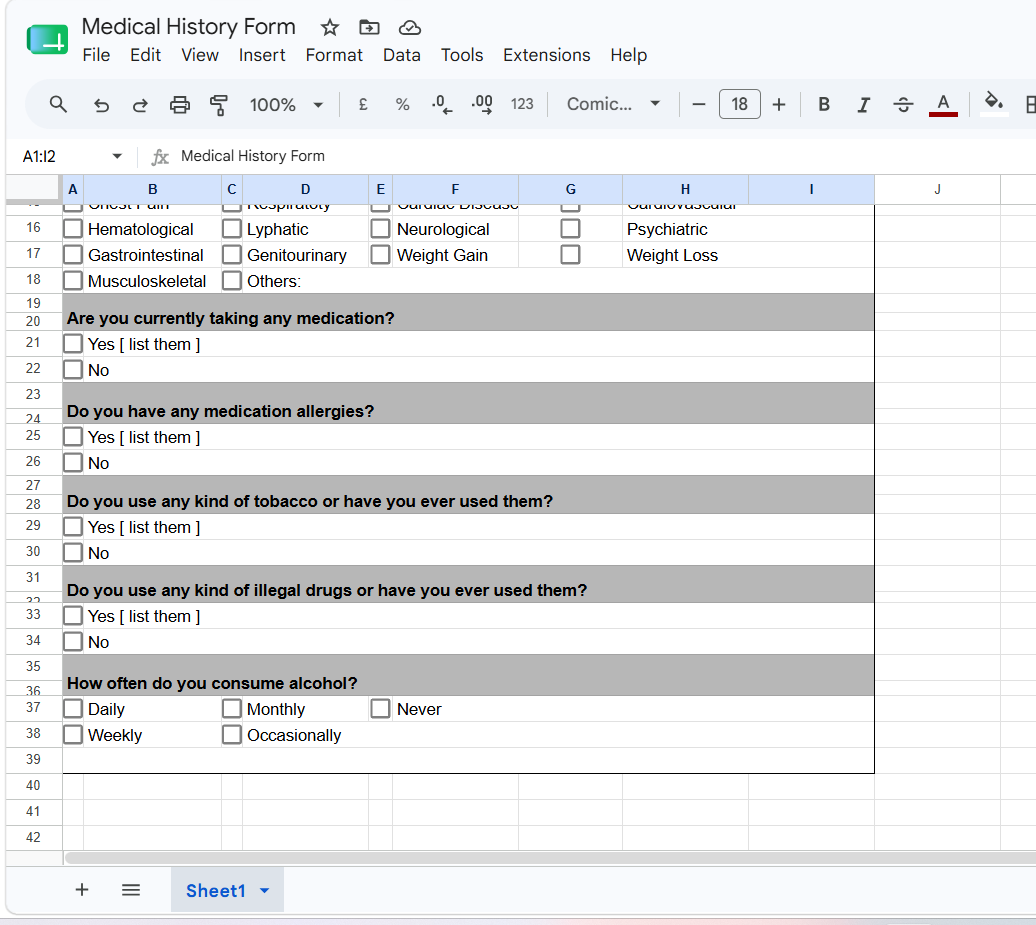The height and width of the screenshot is (925, 1036).
Task: Open the Extensions menu
Action: point(547,55)
